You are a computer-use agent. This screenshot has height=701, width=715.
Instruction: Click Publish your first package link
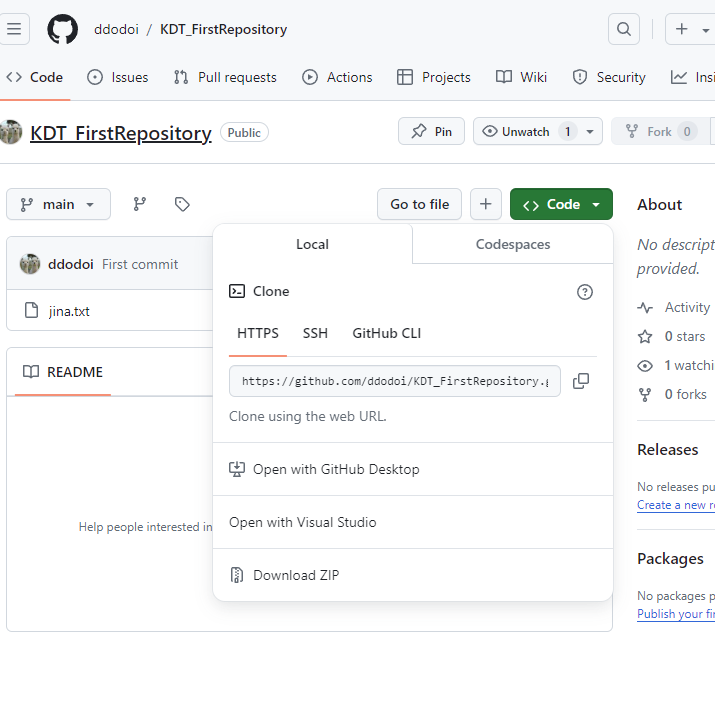pyautogui.click(x=676, y=614)
